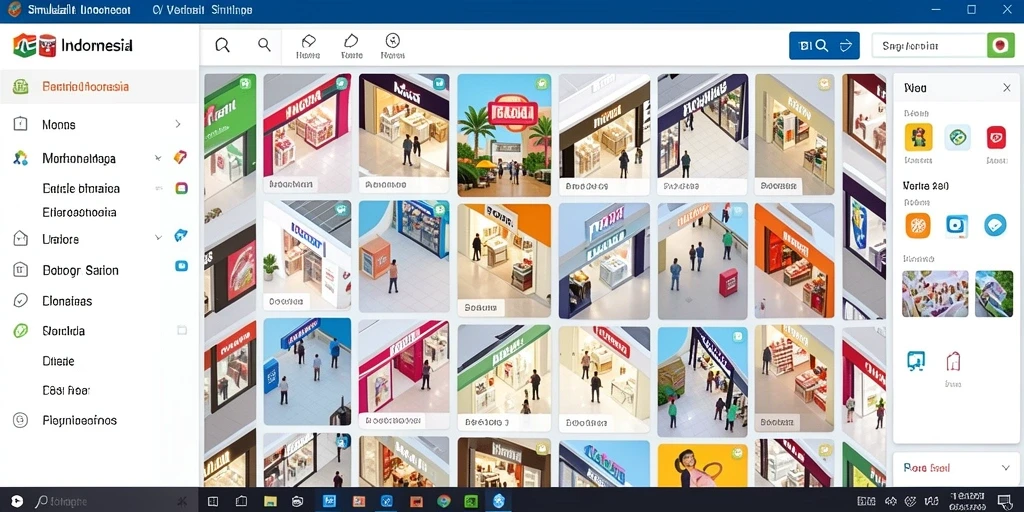Focus the search field beside the green button

coord(929,46)
